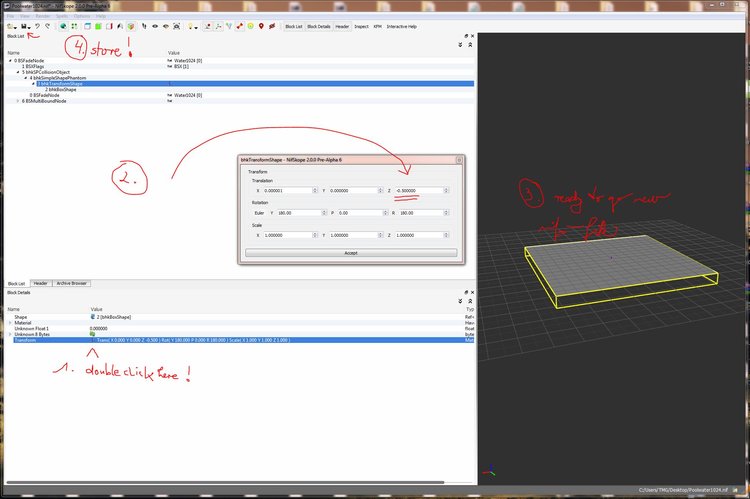The height and width of the screenshot is (499, 750).
Task: Click the last red icon in the render toolbar
Action: tap(272, 26)
